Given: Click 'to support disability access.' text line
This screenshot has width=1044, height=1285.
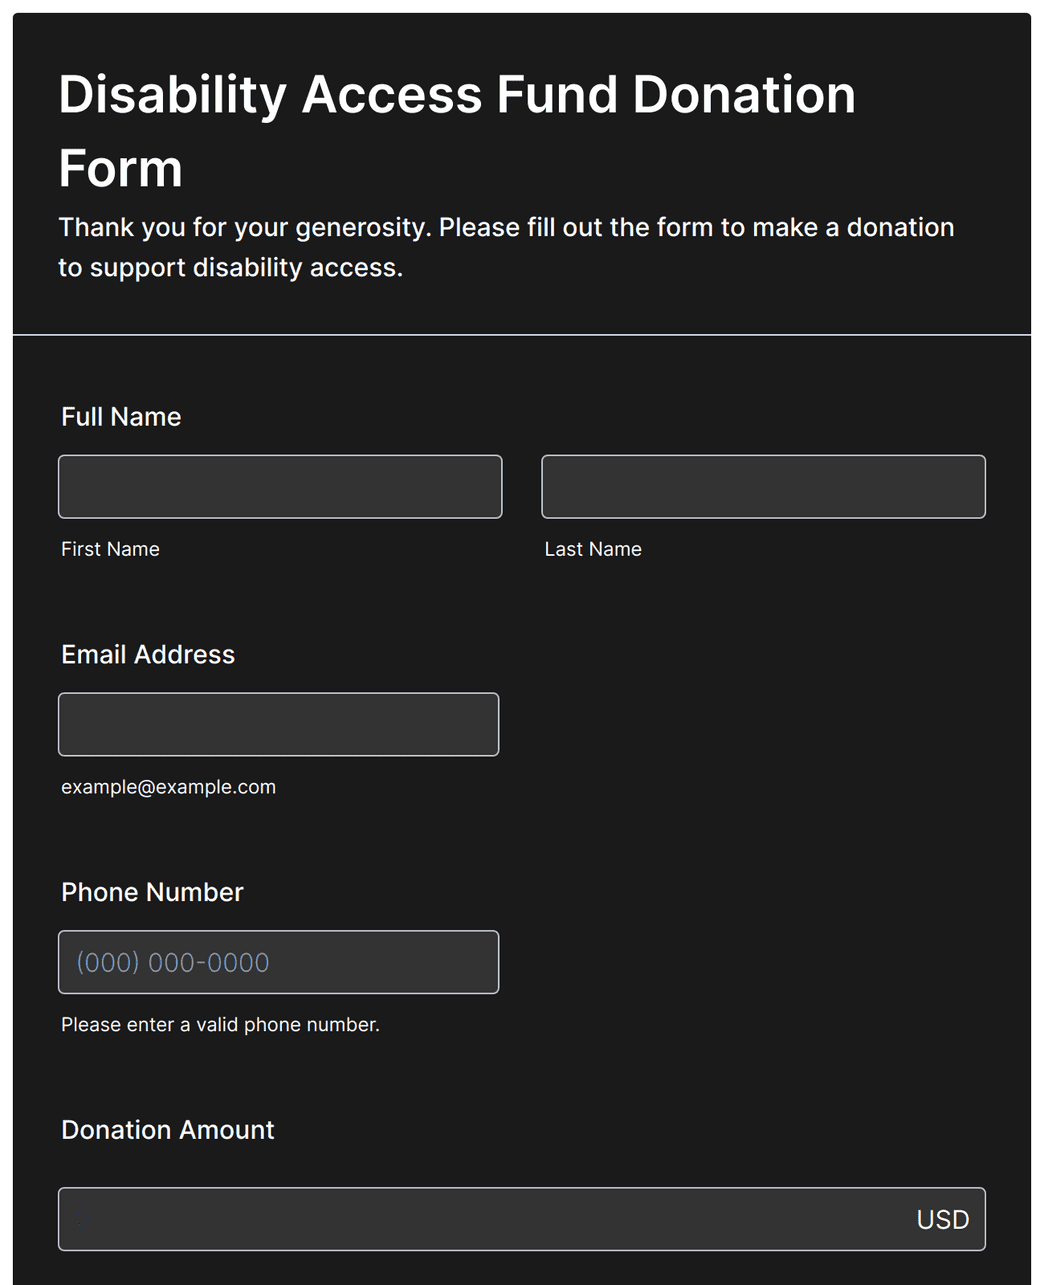Looking at the screenshot, I should (230, 268).
